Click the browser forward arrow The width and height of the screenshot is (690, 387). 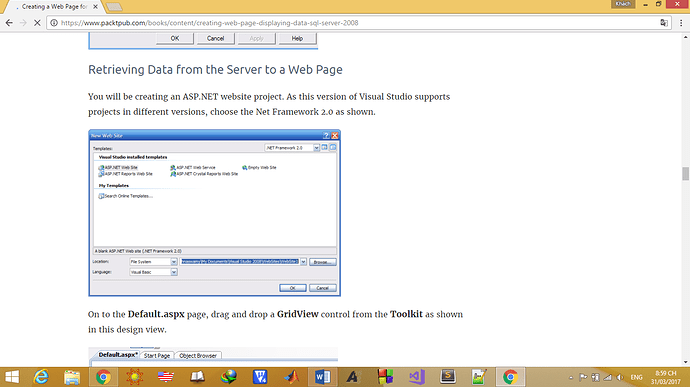point(23,23)
